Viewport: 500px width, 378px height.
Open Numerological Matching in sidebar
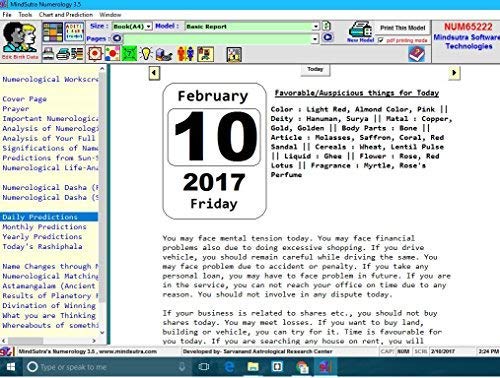coord(50,276)
